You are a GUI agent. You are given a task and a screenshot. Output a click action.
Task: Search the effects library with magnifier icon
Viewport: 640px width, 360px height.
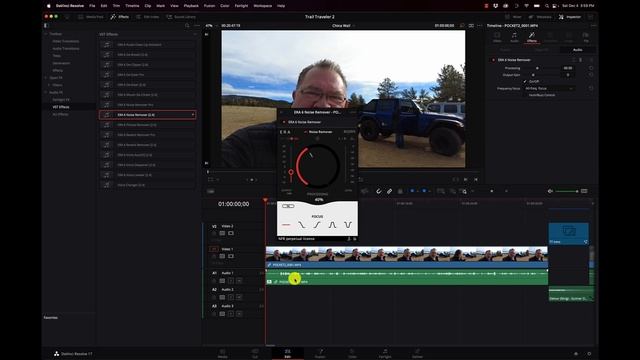click(x=187, y=26)
